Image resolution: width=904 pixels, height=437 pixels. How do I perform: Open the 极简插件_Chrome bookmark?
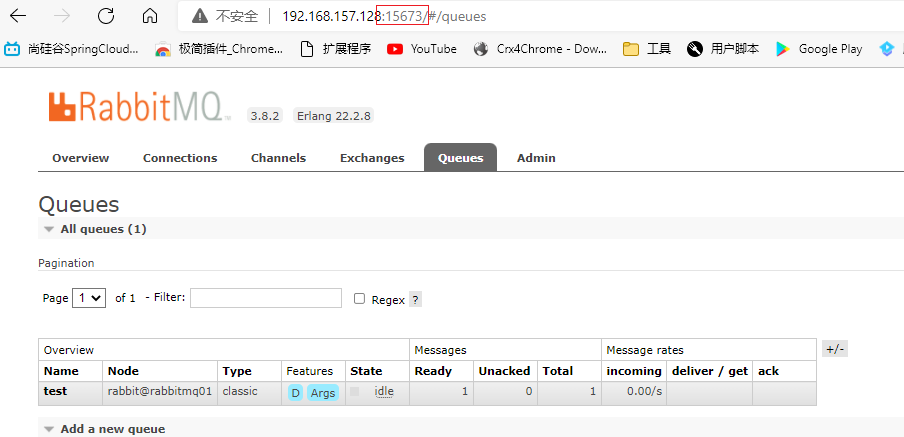point(219,49)
